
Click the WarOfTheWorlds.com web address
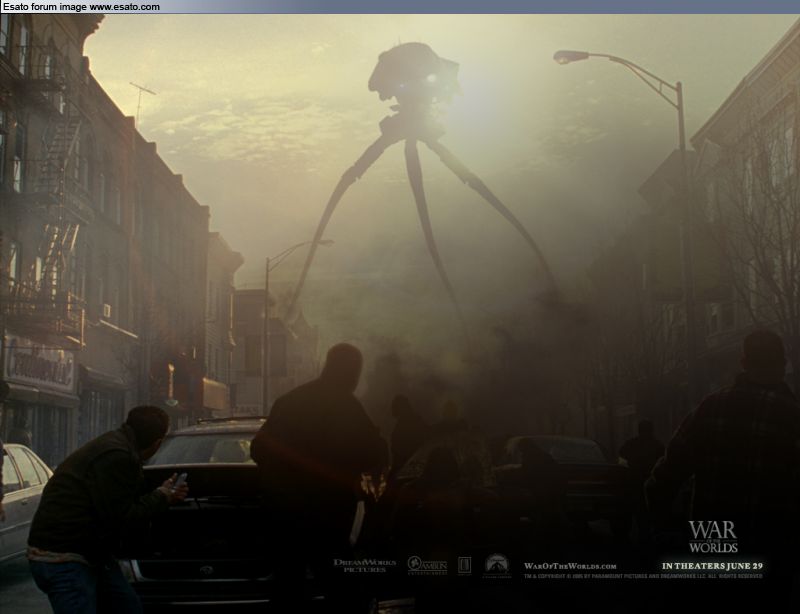(570, 566)
